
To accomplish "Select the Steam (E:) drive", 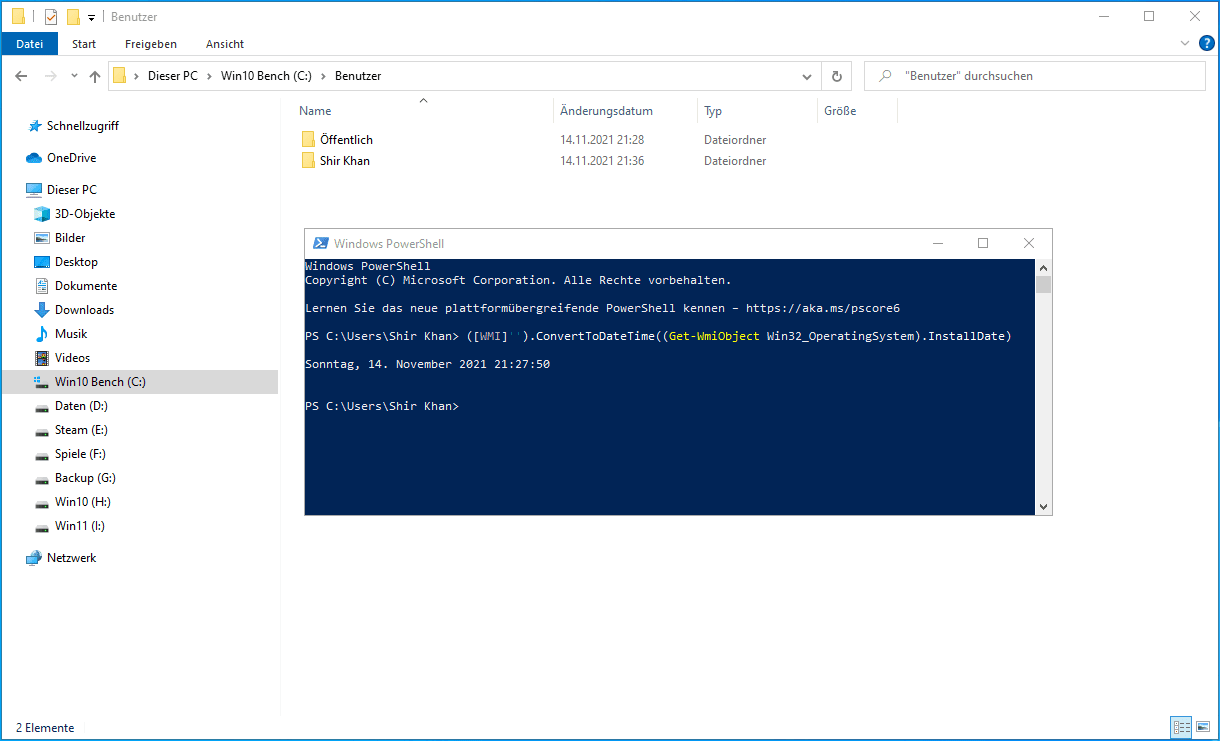I will click(x=81, y=430).
